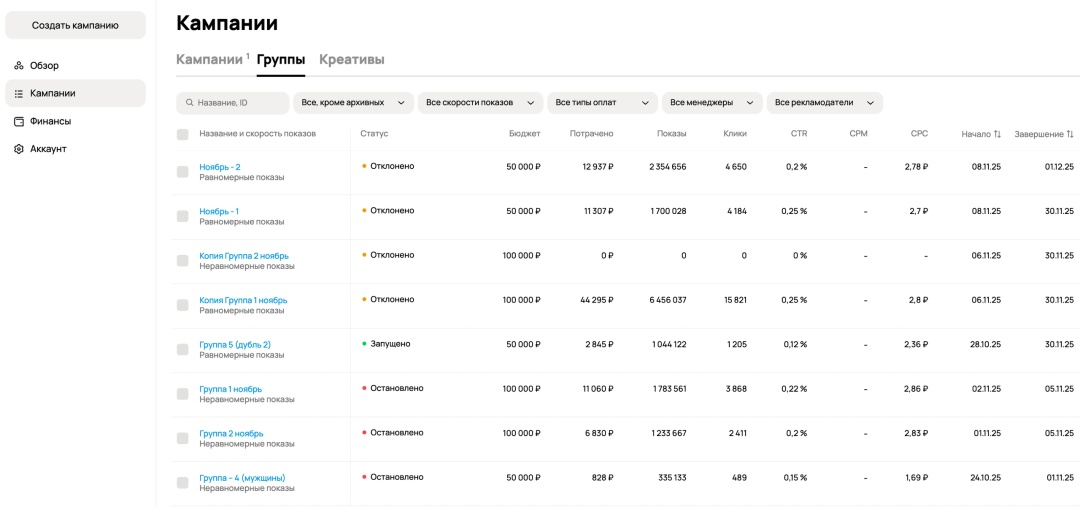Switch to the Кампании tab

tap(209, 60)
